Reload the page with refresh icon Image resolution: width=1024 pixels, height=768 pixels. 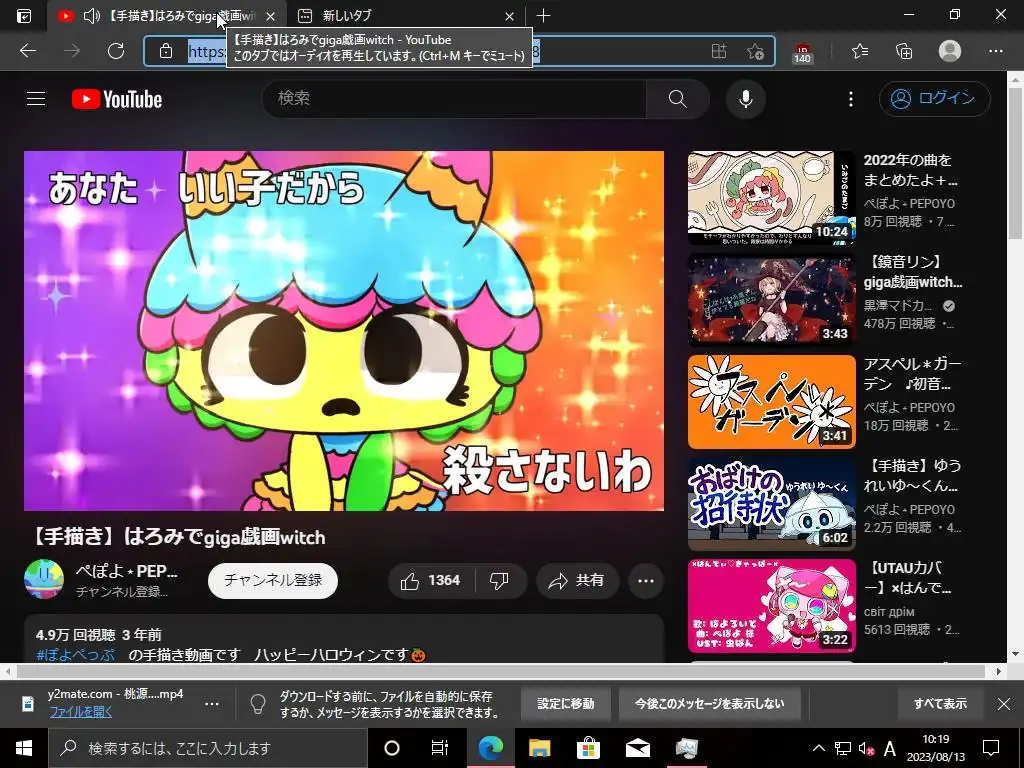[x=116, y=51]
